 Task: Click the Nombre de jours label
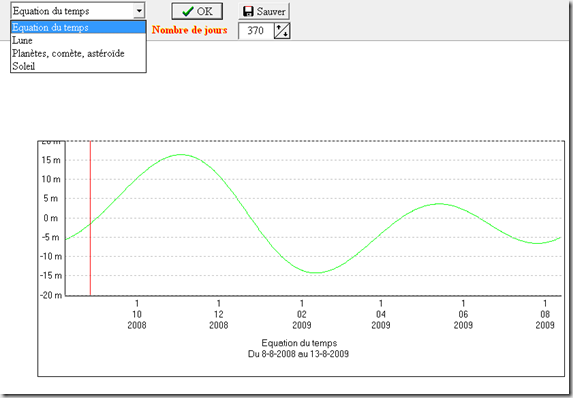pos(190,30)
